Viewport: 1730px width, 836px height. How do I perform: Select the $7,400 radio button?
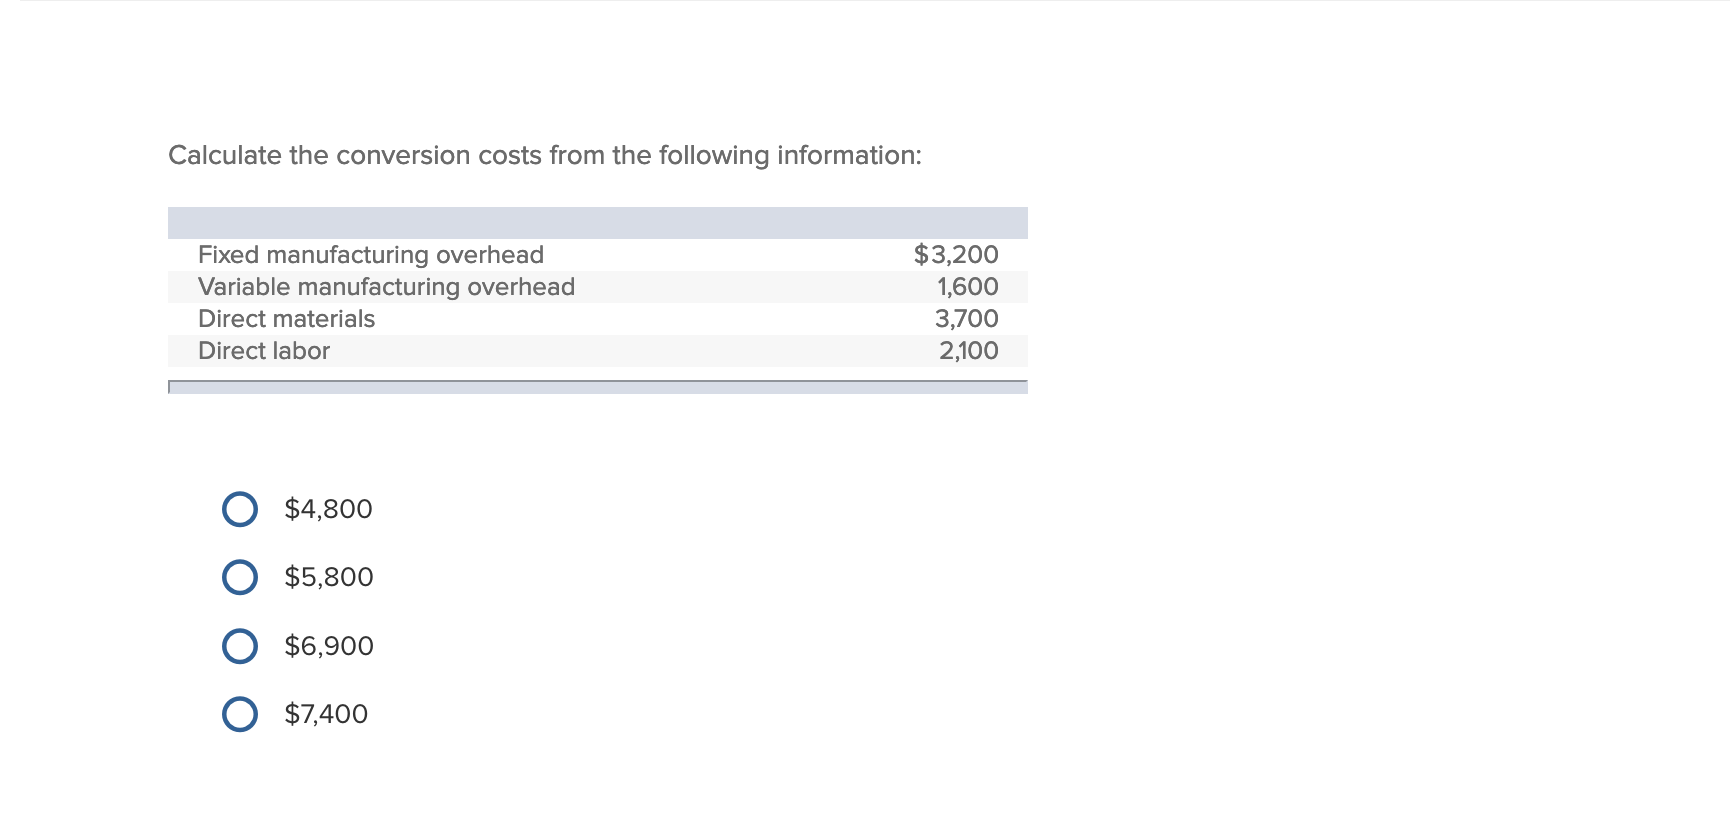[240, 714]
